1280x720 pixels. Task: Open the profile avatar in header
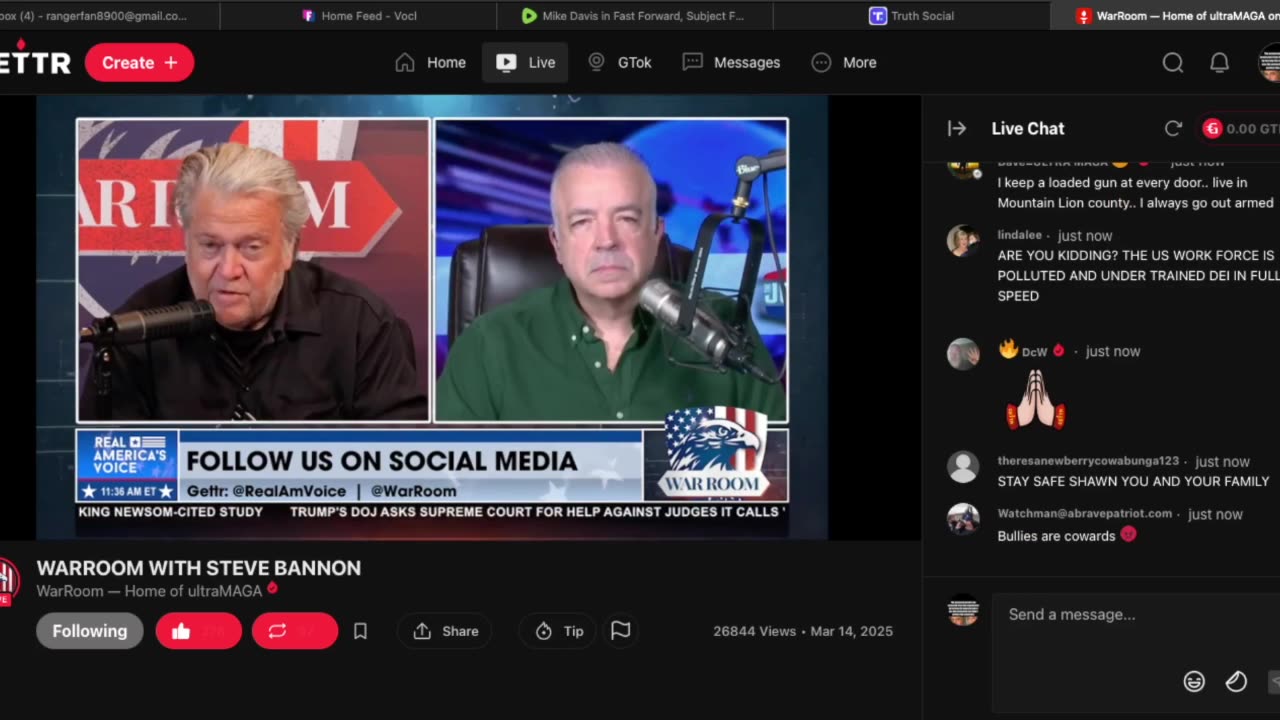pyautogui.click(x=1269, y=63)
